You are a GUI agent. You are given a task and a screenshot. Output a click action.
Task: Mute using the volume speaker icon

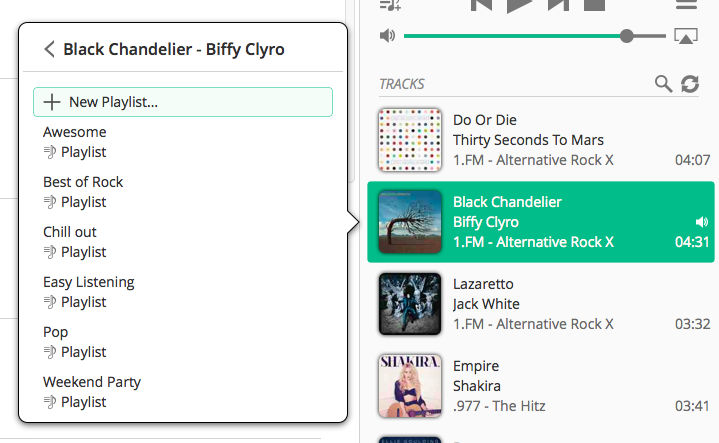387,35
